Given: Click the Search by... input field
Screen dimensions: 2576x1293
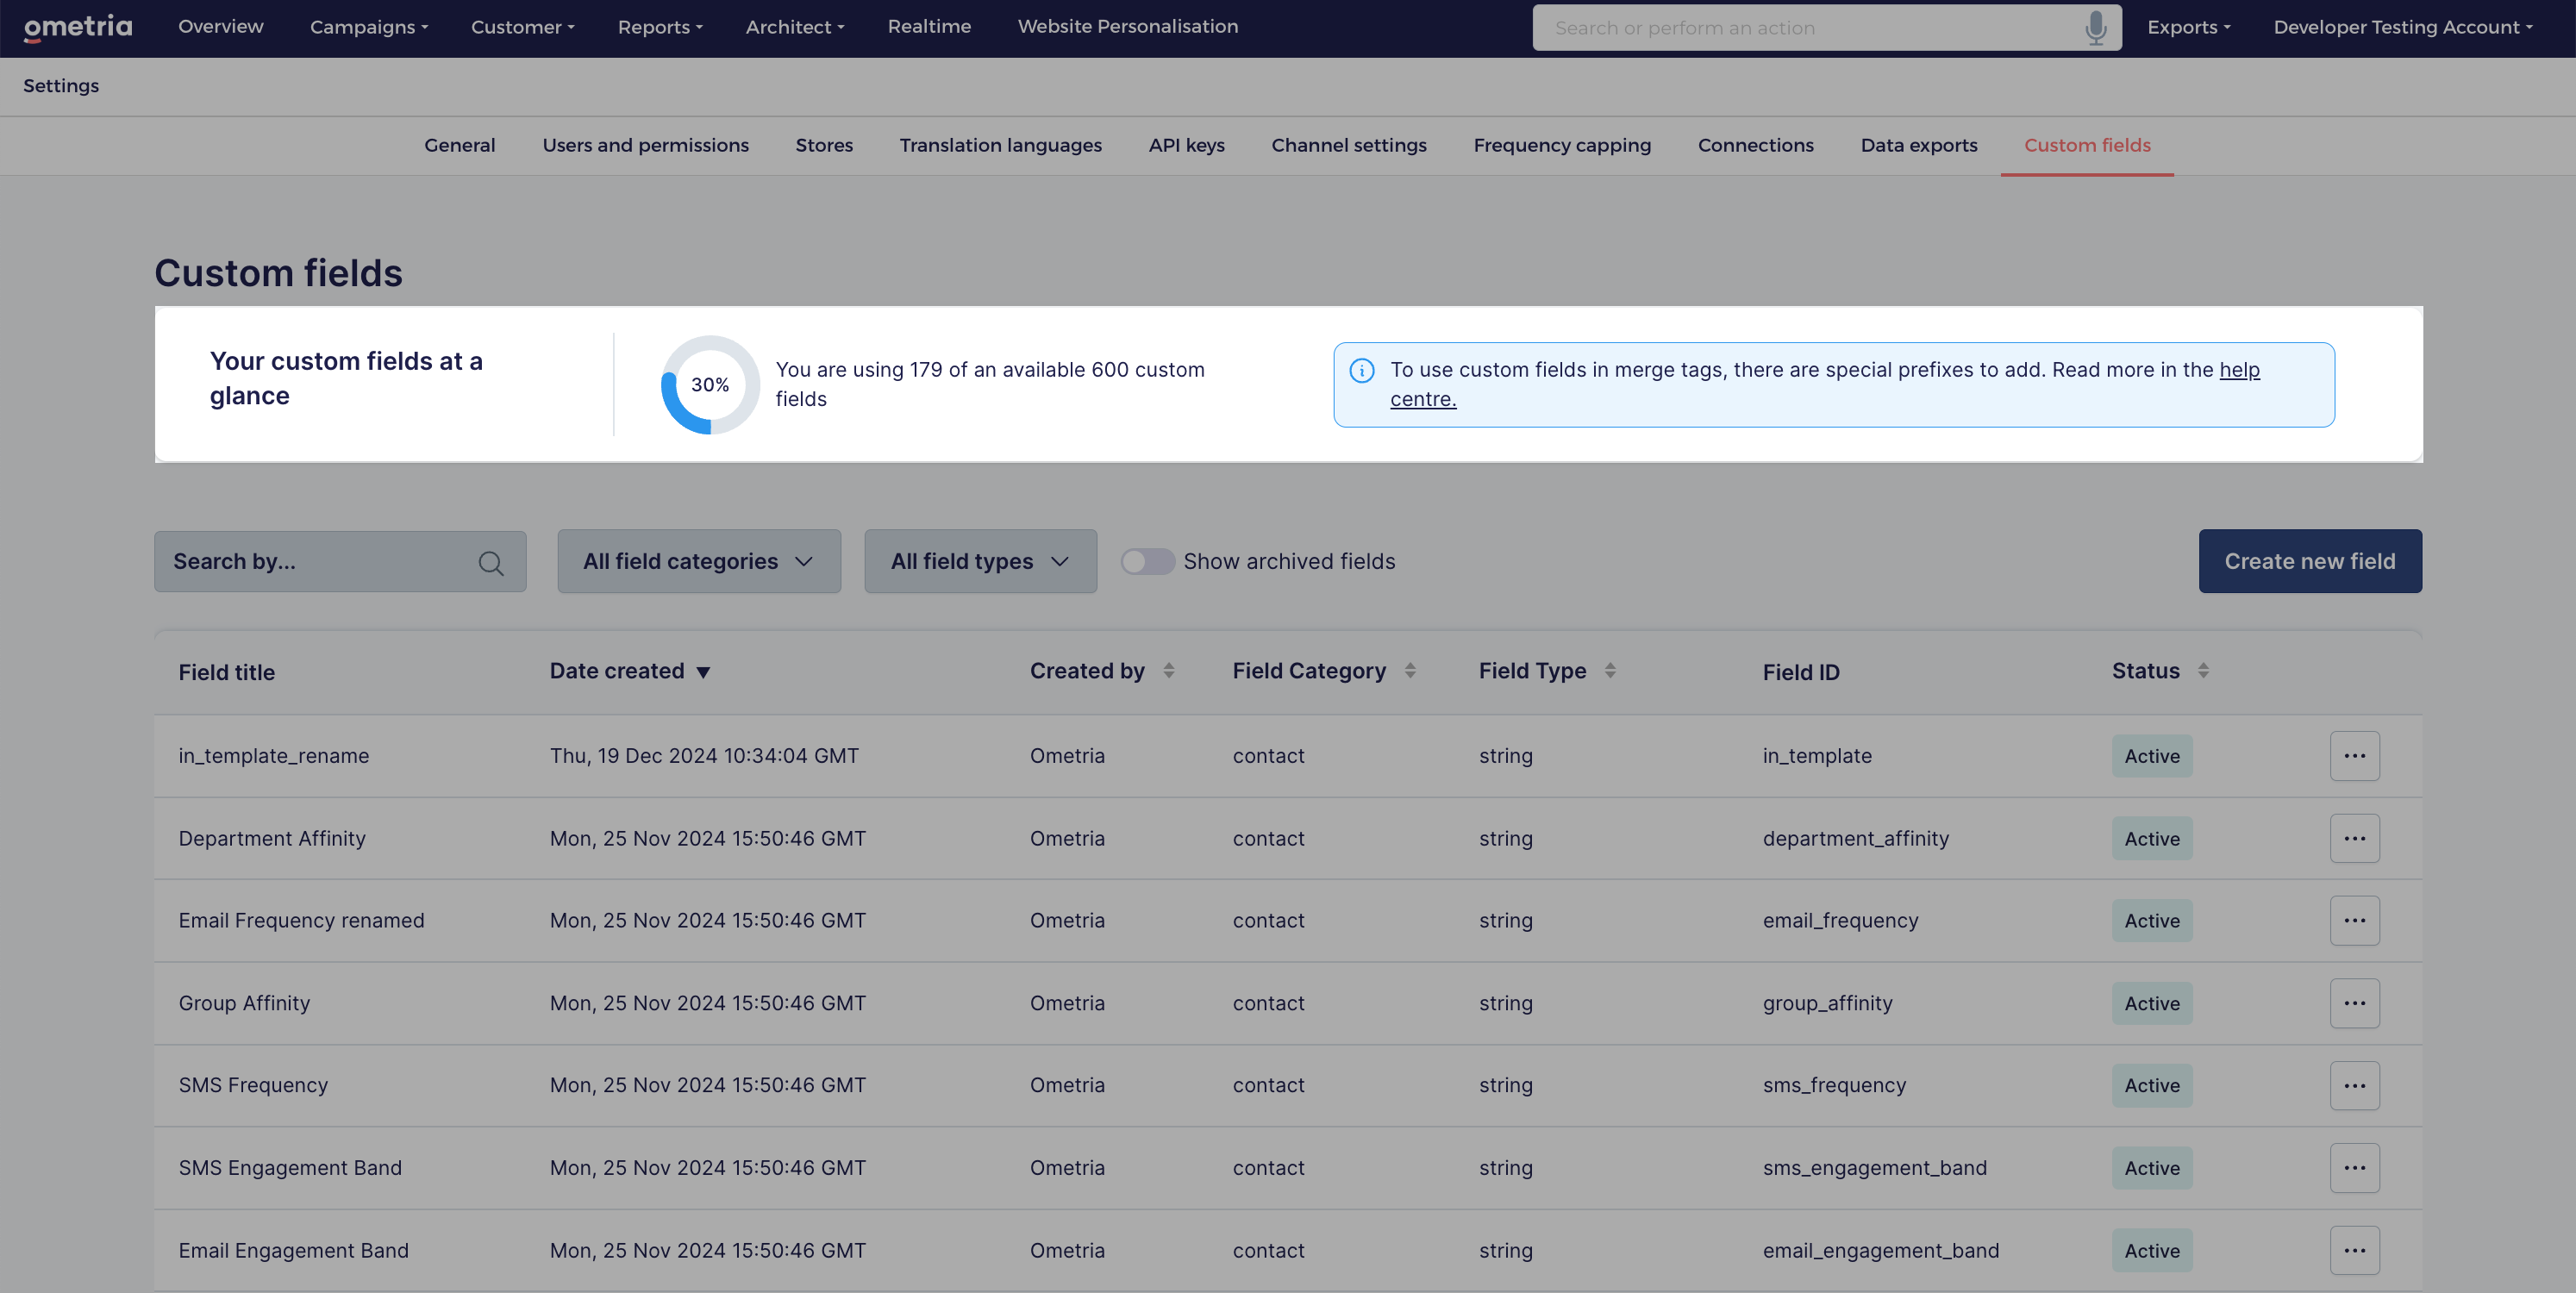Looking at the screenshot, I should (x=340, y=561).
